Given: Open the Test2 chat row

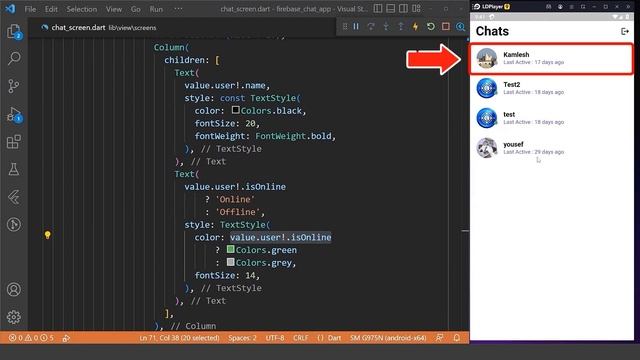Looking at the screenshot, I should (551, 88).
